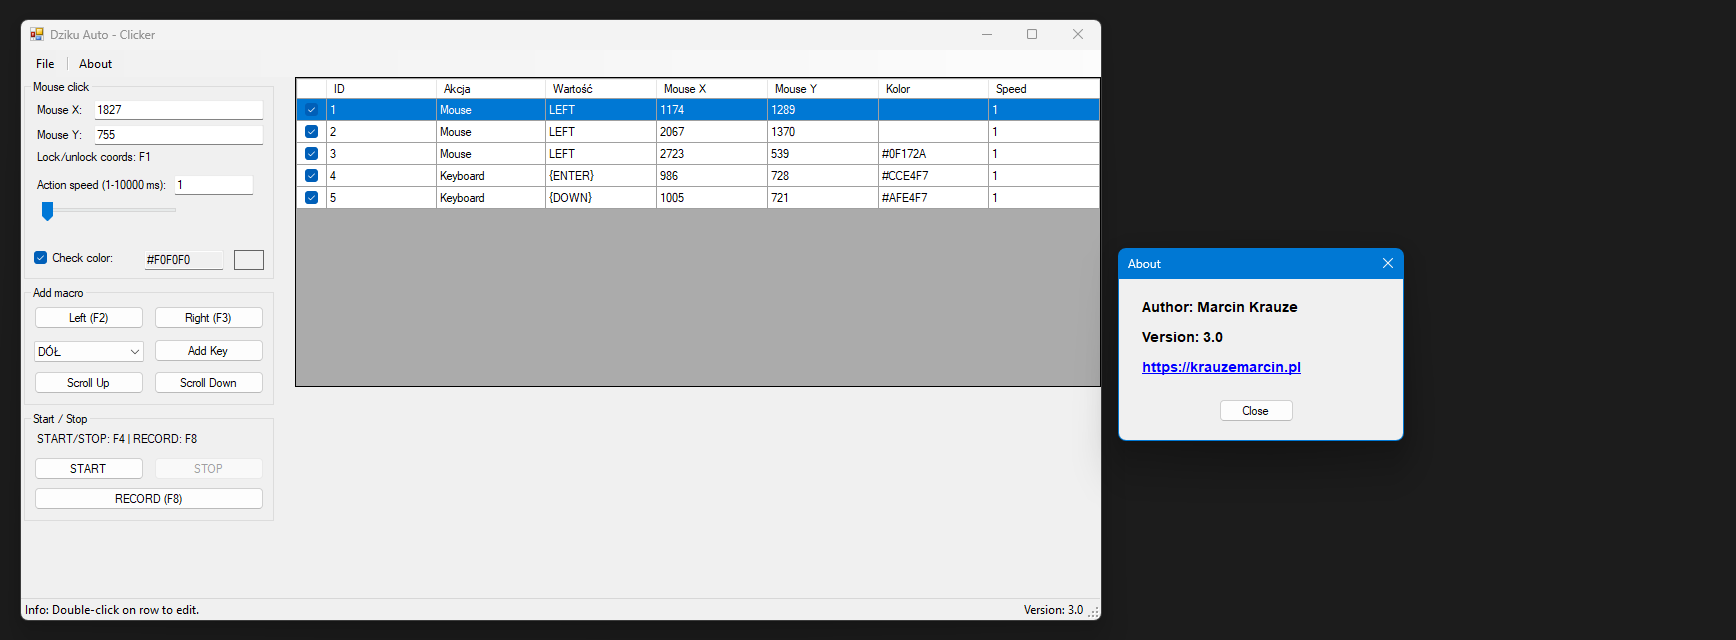Untick checkbox for row 5 DOWN
The height and width of the screenshot is (640, 1736).
(311, 198)
